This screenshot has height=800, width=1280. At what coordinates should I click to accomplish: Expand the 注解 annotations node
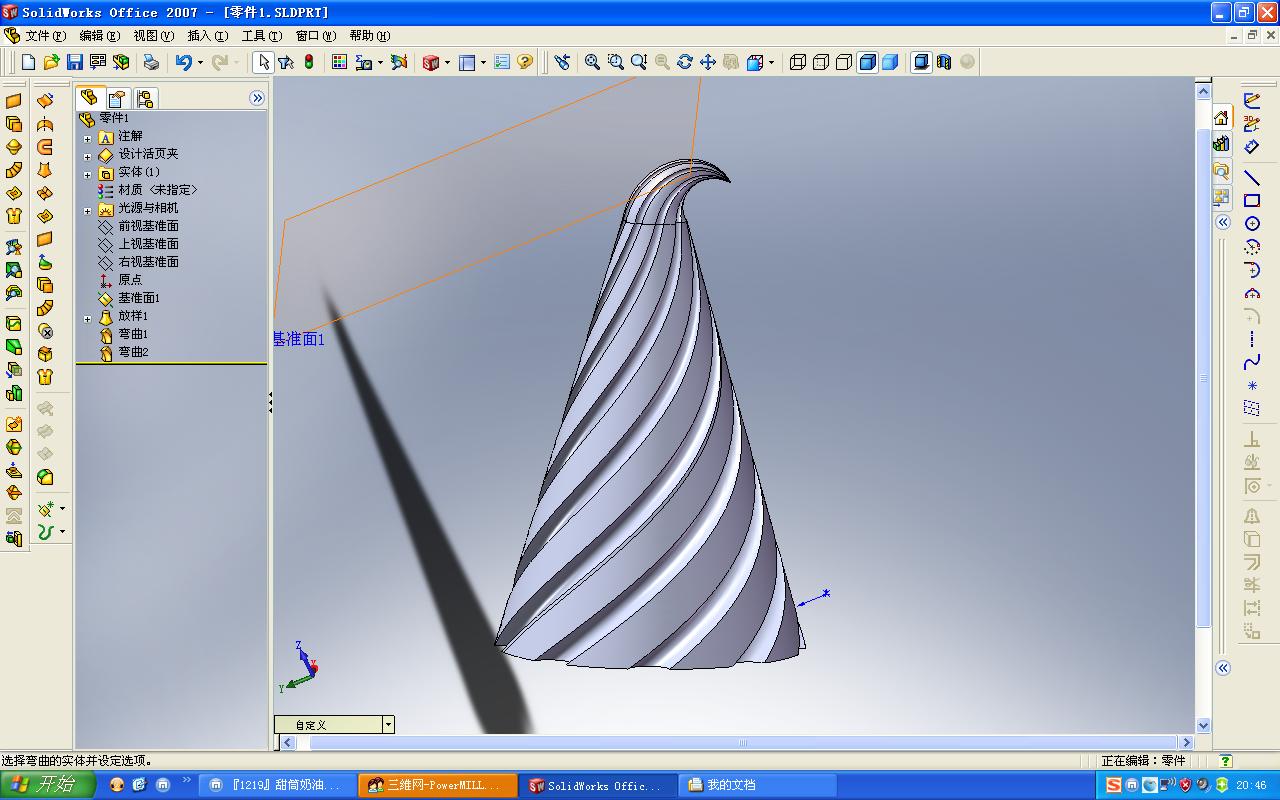pos(87,138)
